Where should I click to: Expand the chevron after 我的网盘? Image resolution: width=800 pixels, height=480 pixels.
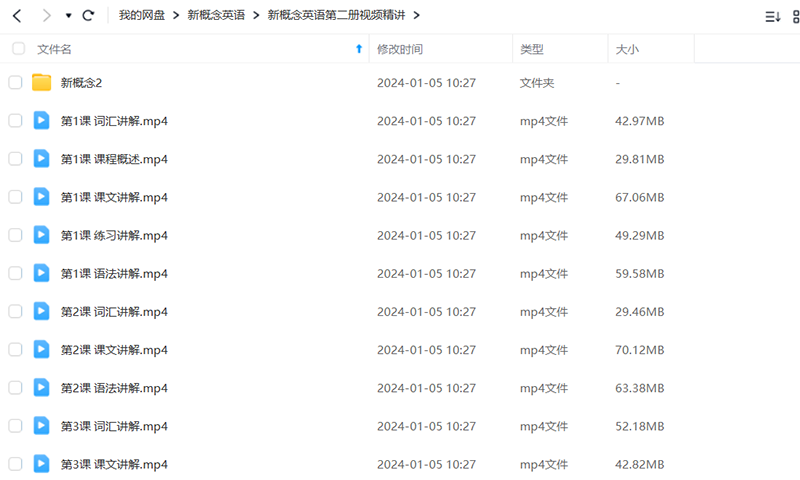tap(176, 16)
